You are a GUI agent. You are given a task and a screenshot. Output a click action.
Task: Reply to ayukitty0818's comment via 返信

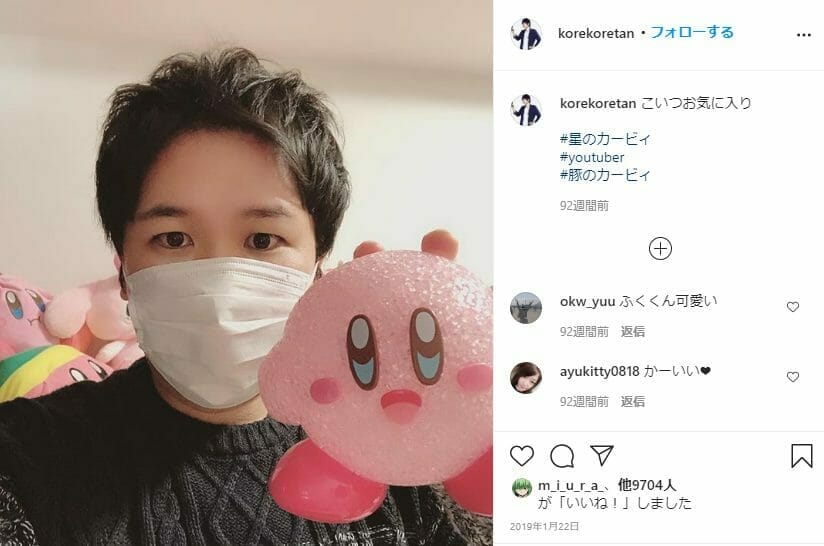pyautogui.click(x=633, y=401)
